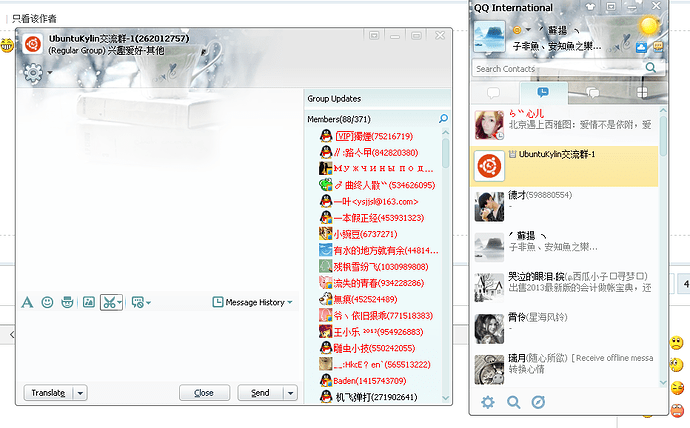
Task: Click frog avatar of 曲终人散 member
Action: tap(326, 185)
